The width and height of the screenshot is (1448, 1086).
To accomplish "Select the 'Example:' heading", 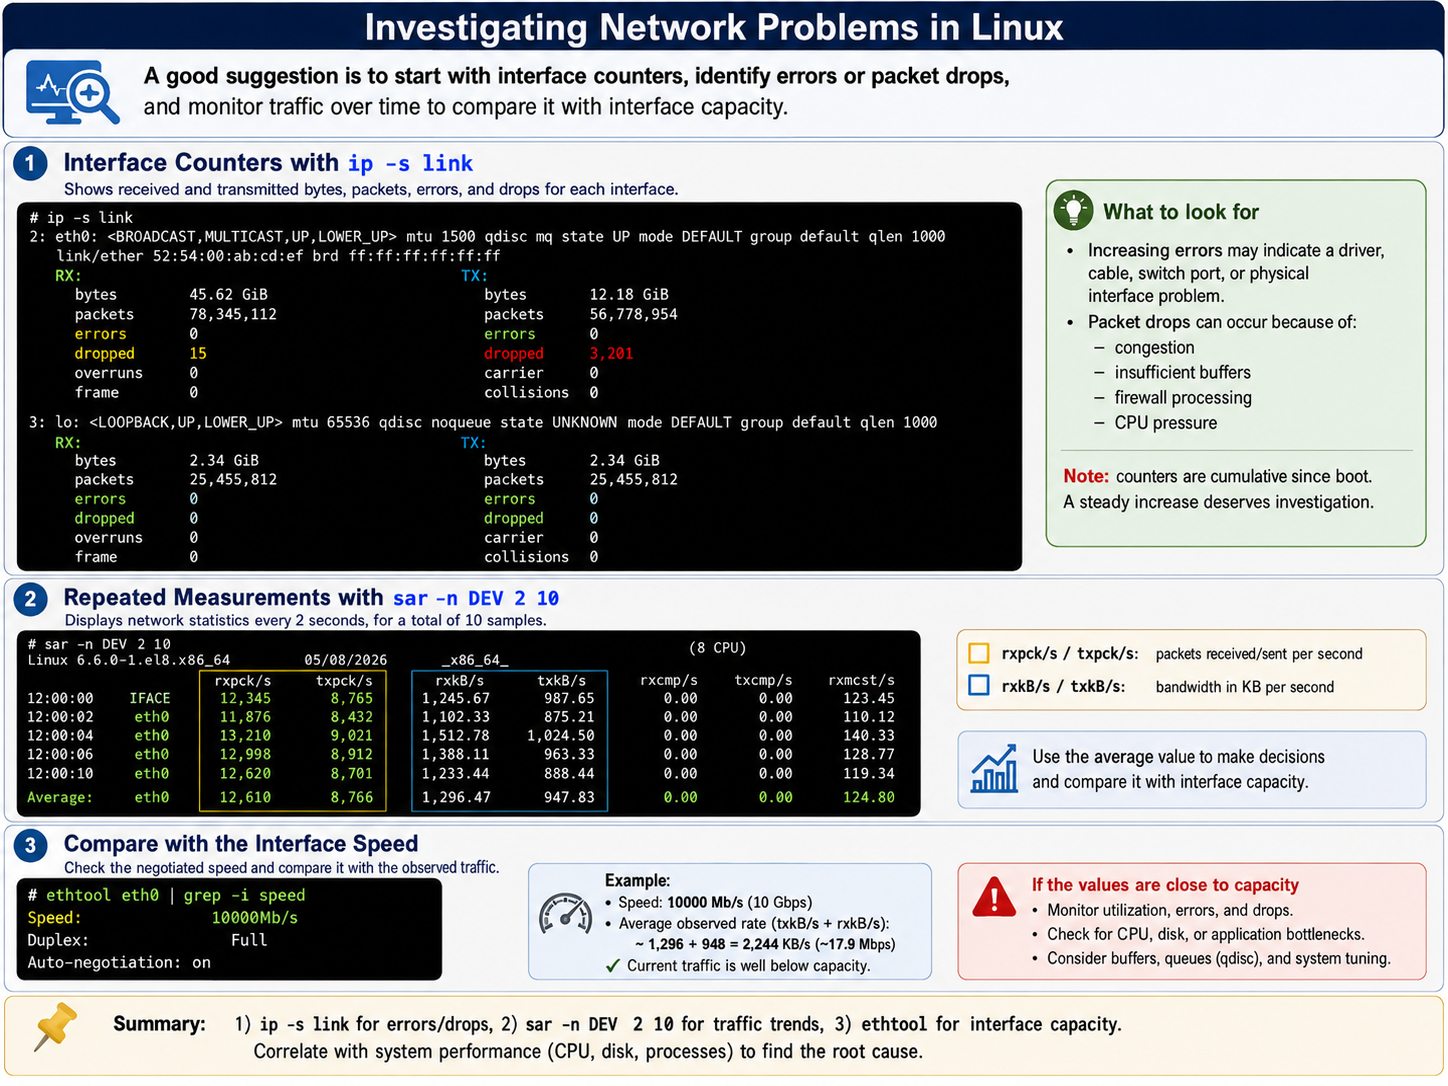I will point(637,881).
